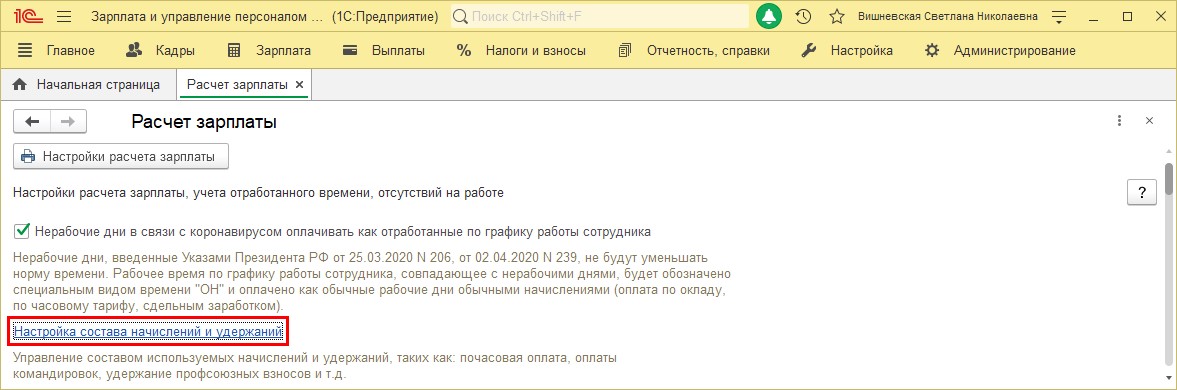Screen dimensions: 1177x390
Task: Close the Расчет зарплаты form
Action: pos(1148,121)
